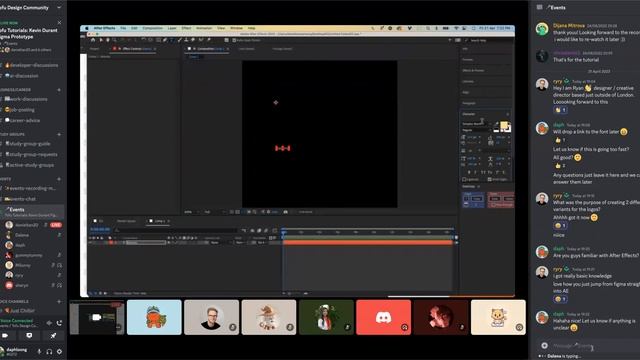Click the chat icon beside the Events header

(x=540, y=7)
